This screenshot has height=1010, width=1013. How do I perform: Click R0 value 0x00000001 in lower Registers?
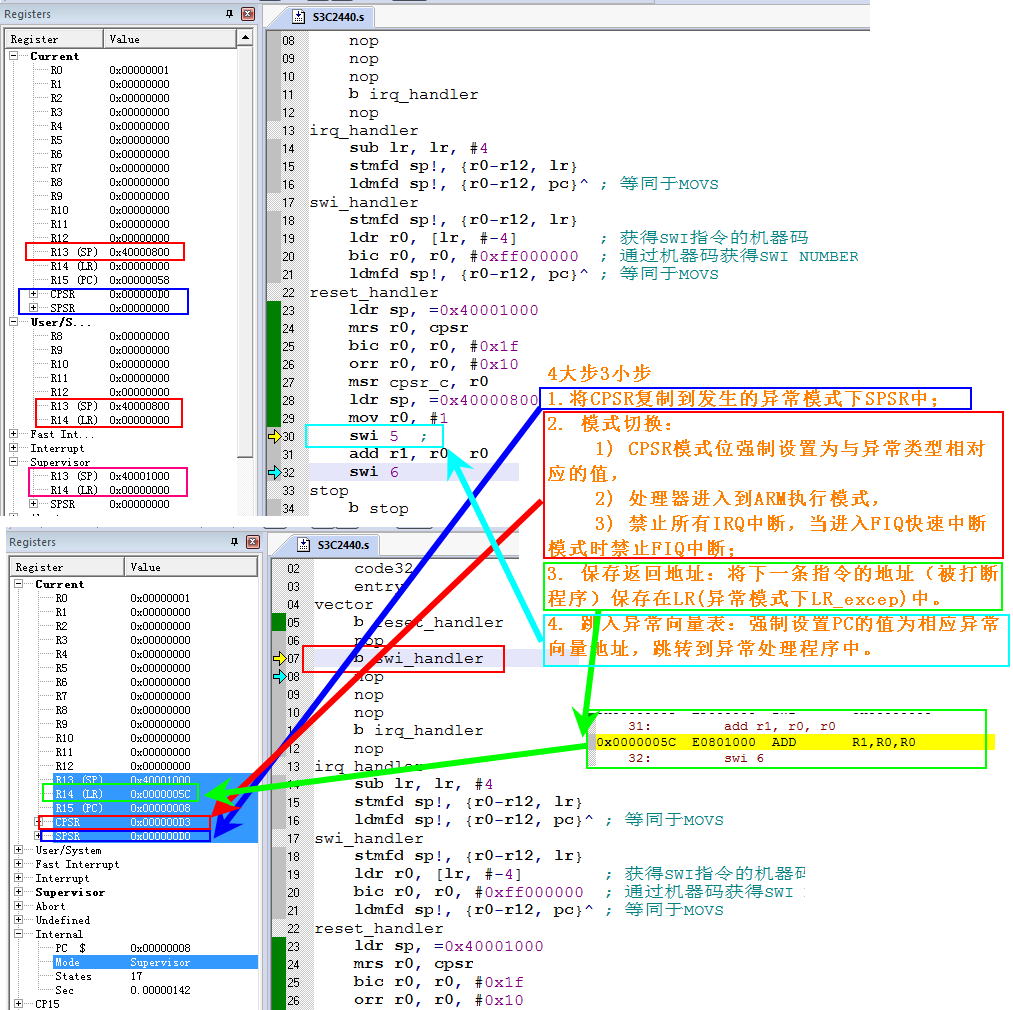click(160, 598)
